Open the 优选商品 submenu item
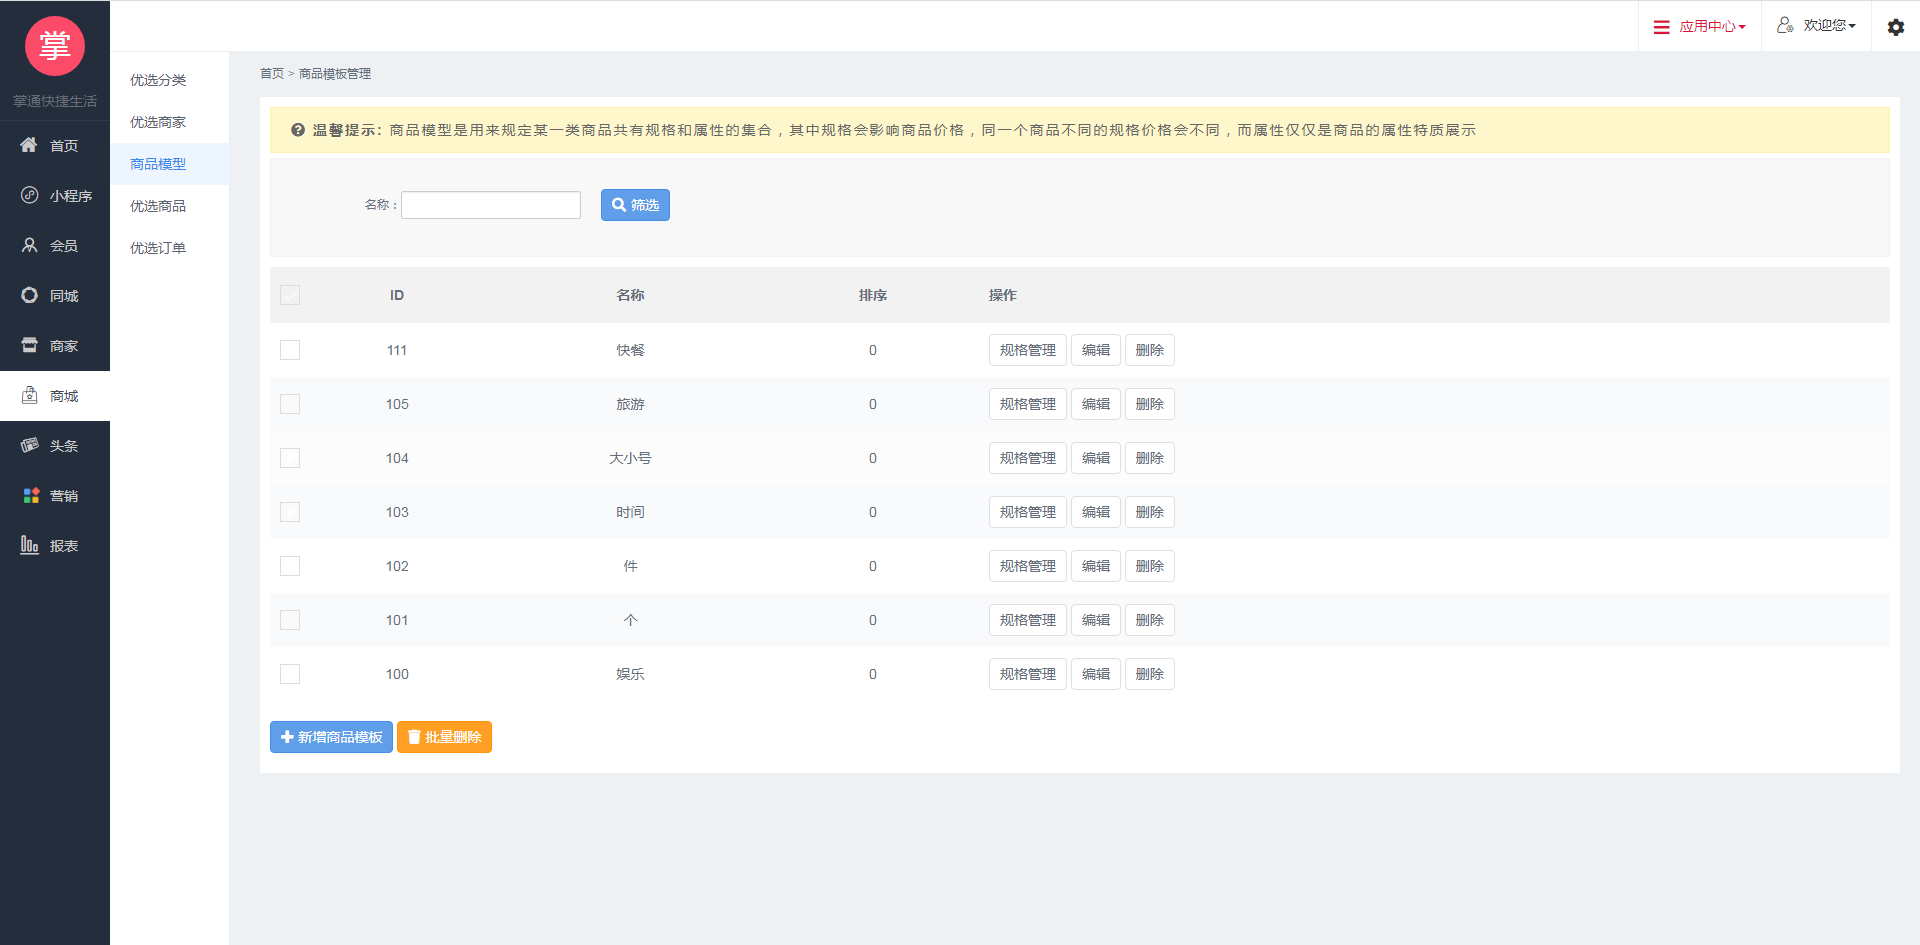Image resolution: width=1920 pixels, height=945 pixels. (x=169, y=206)
